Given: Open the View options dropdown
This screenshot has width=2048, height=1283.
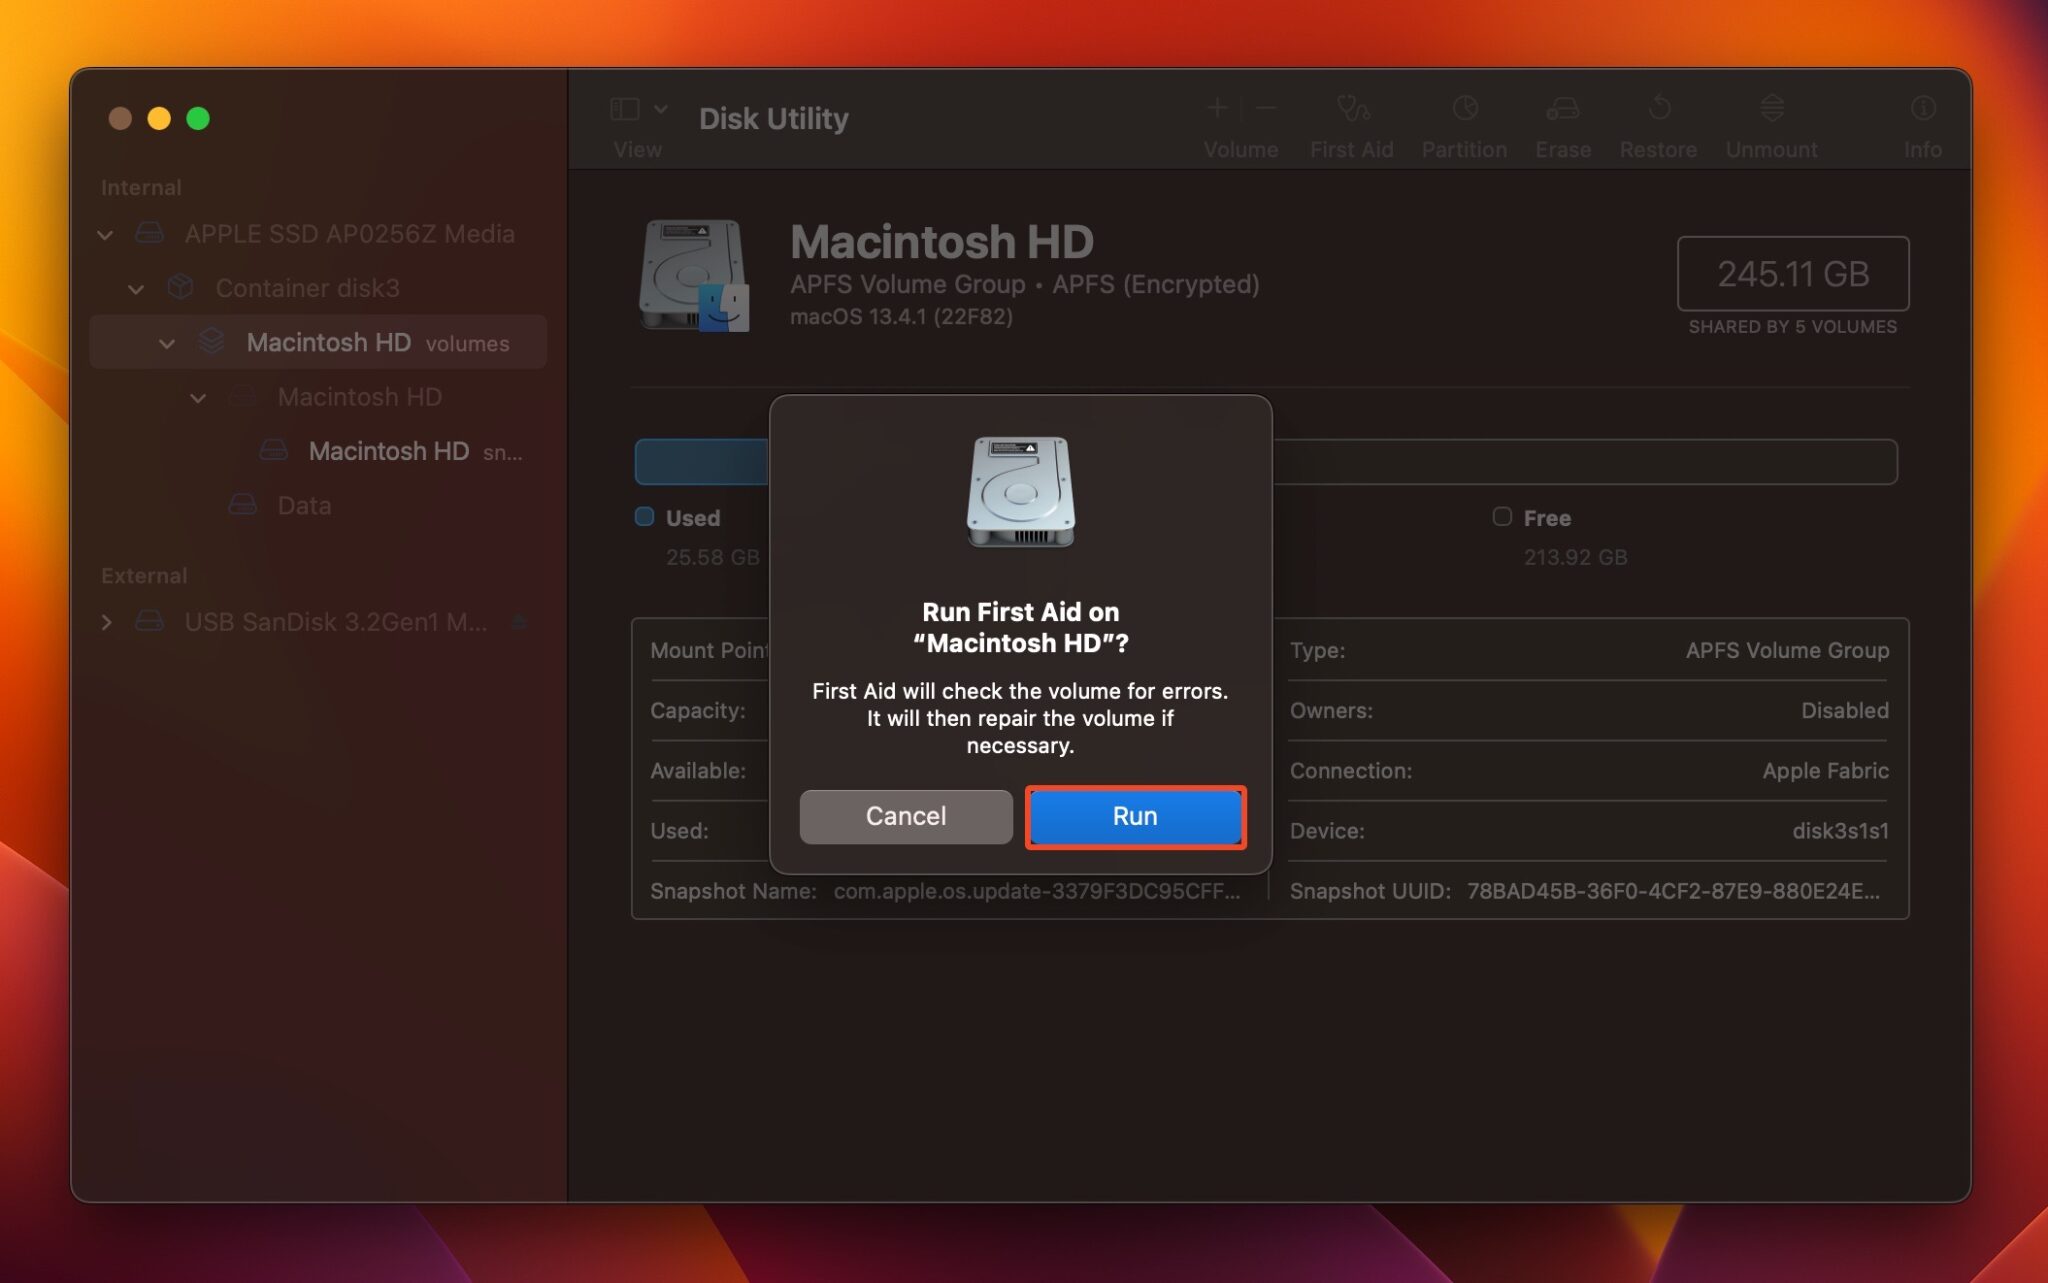Looking at the screenshot, I should click(659, 108).
